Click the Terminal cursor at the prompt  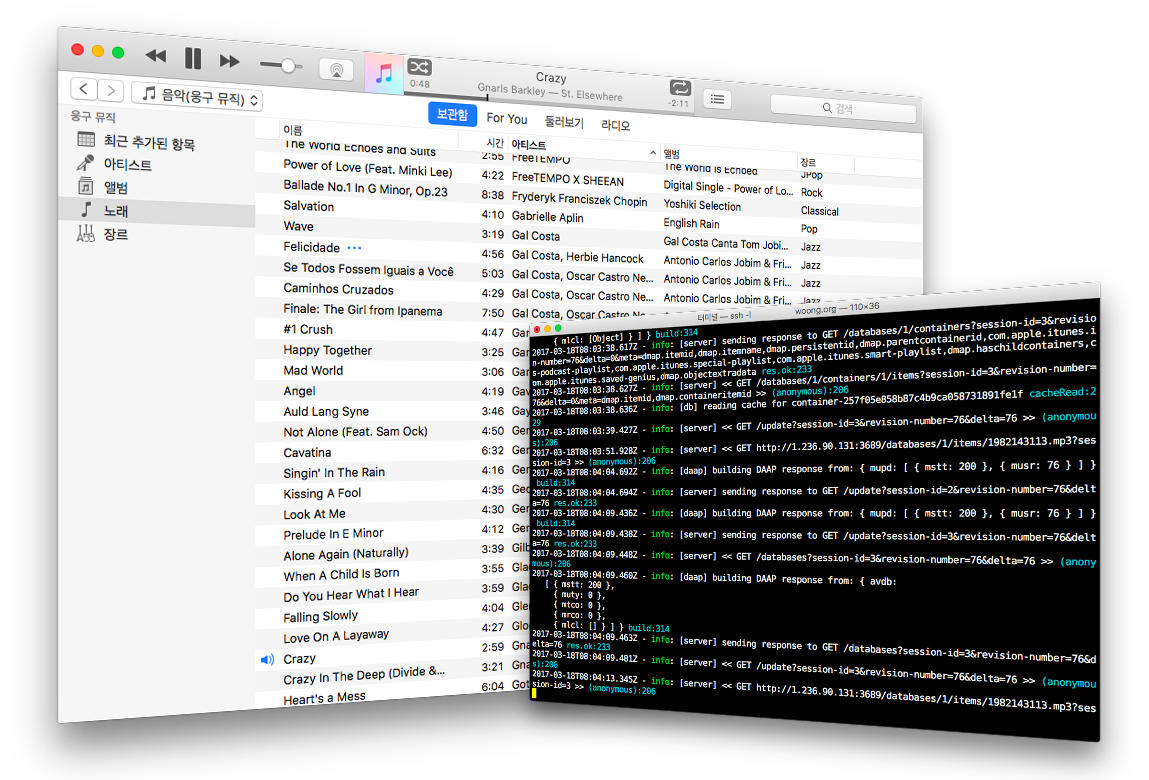pyautogui.click(x=535, y=693)
